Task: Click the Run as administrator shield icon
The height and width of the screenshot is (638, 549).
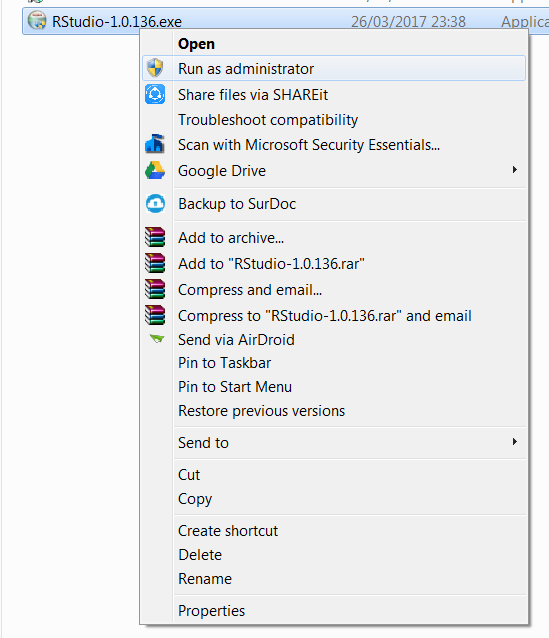Action: [155, 68]
